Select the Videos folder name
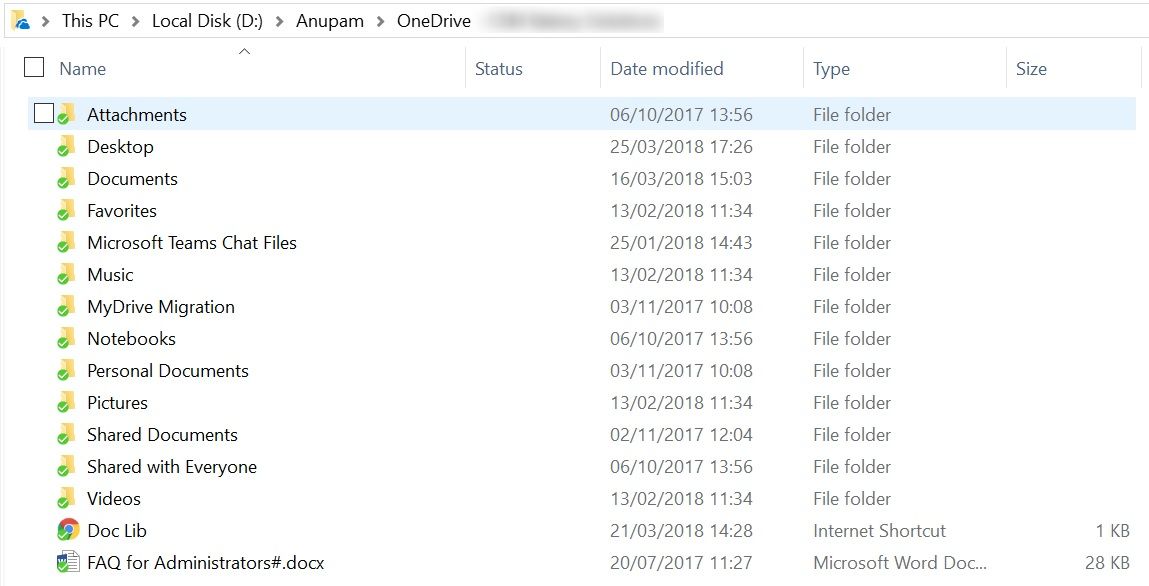The image size is (1149, 586). click(114, 499)
